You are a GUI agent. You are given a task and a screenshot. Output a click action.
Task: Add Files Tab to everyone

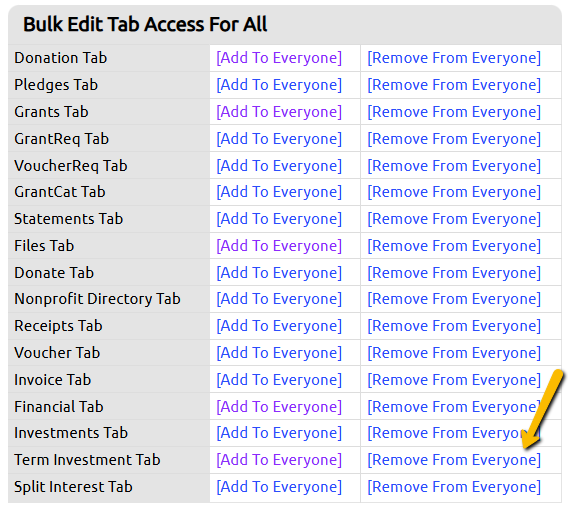279,246
